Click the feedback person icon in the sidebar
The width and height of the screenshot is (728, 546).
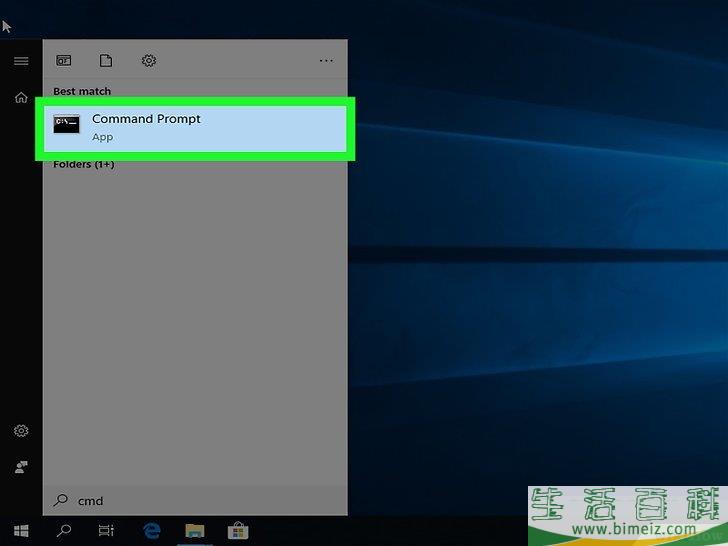click(21, 467)
